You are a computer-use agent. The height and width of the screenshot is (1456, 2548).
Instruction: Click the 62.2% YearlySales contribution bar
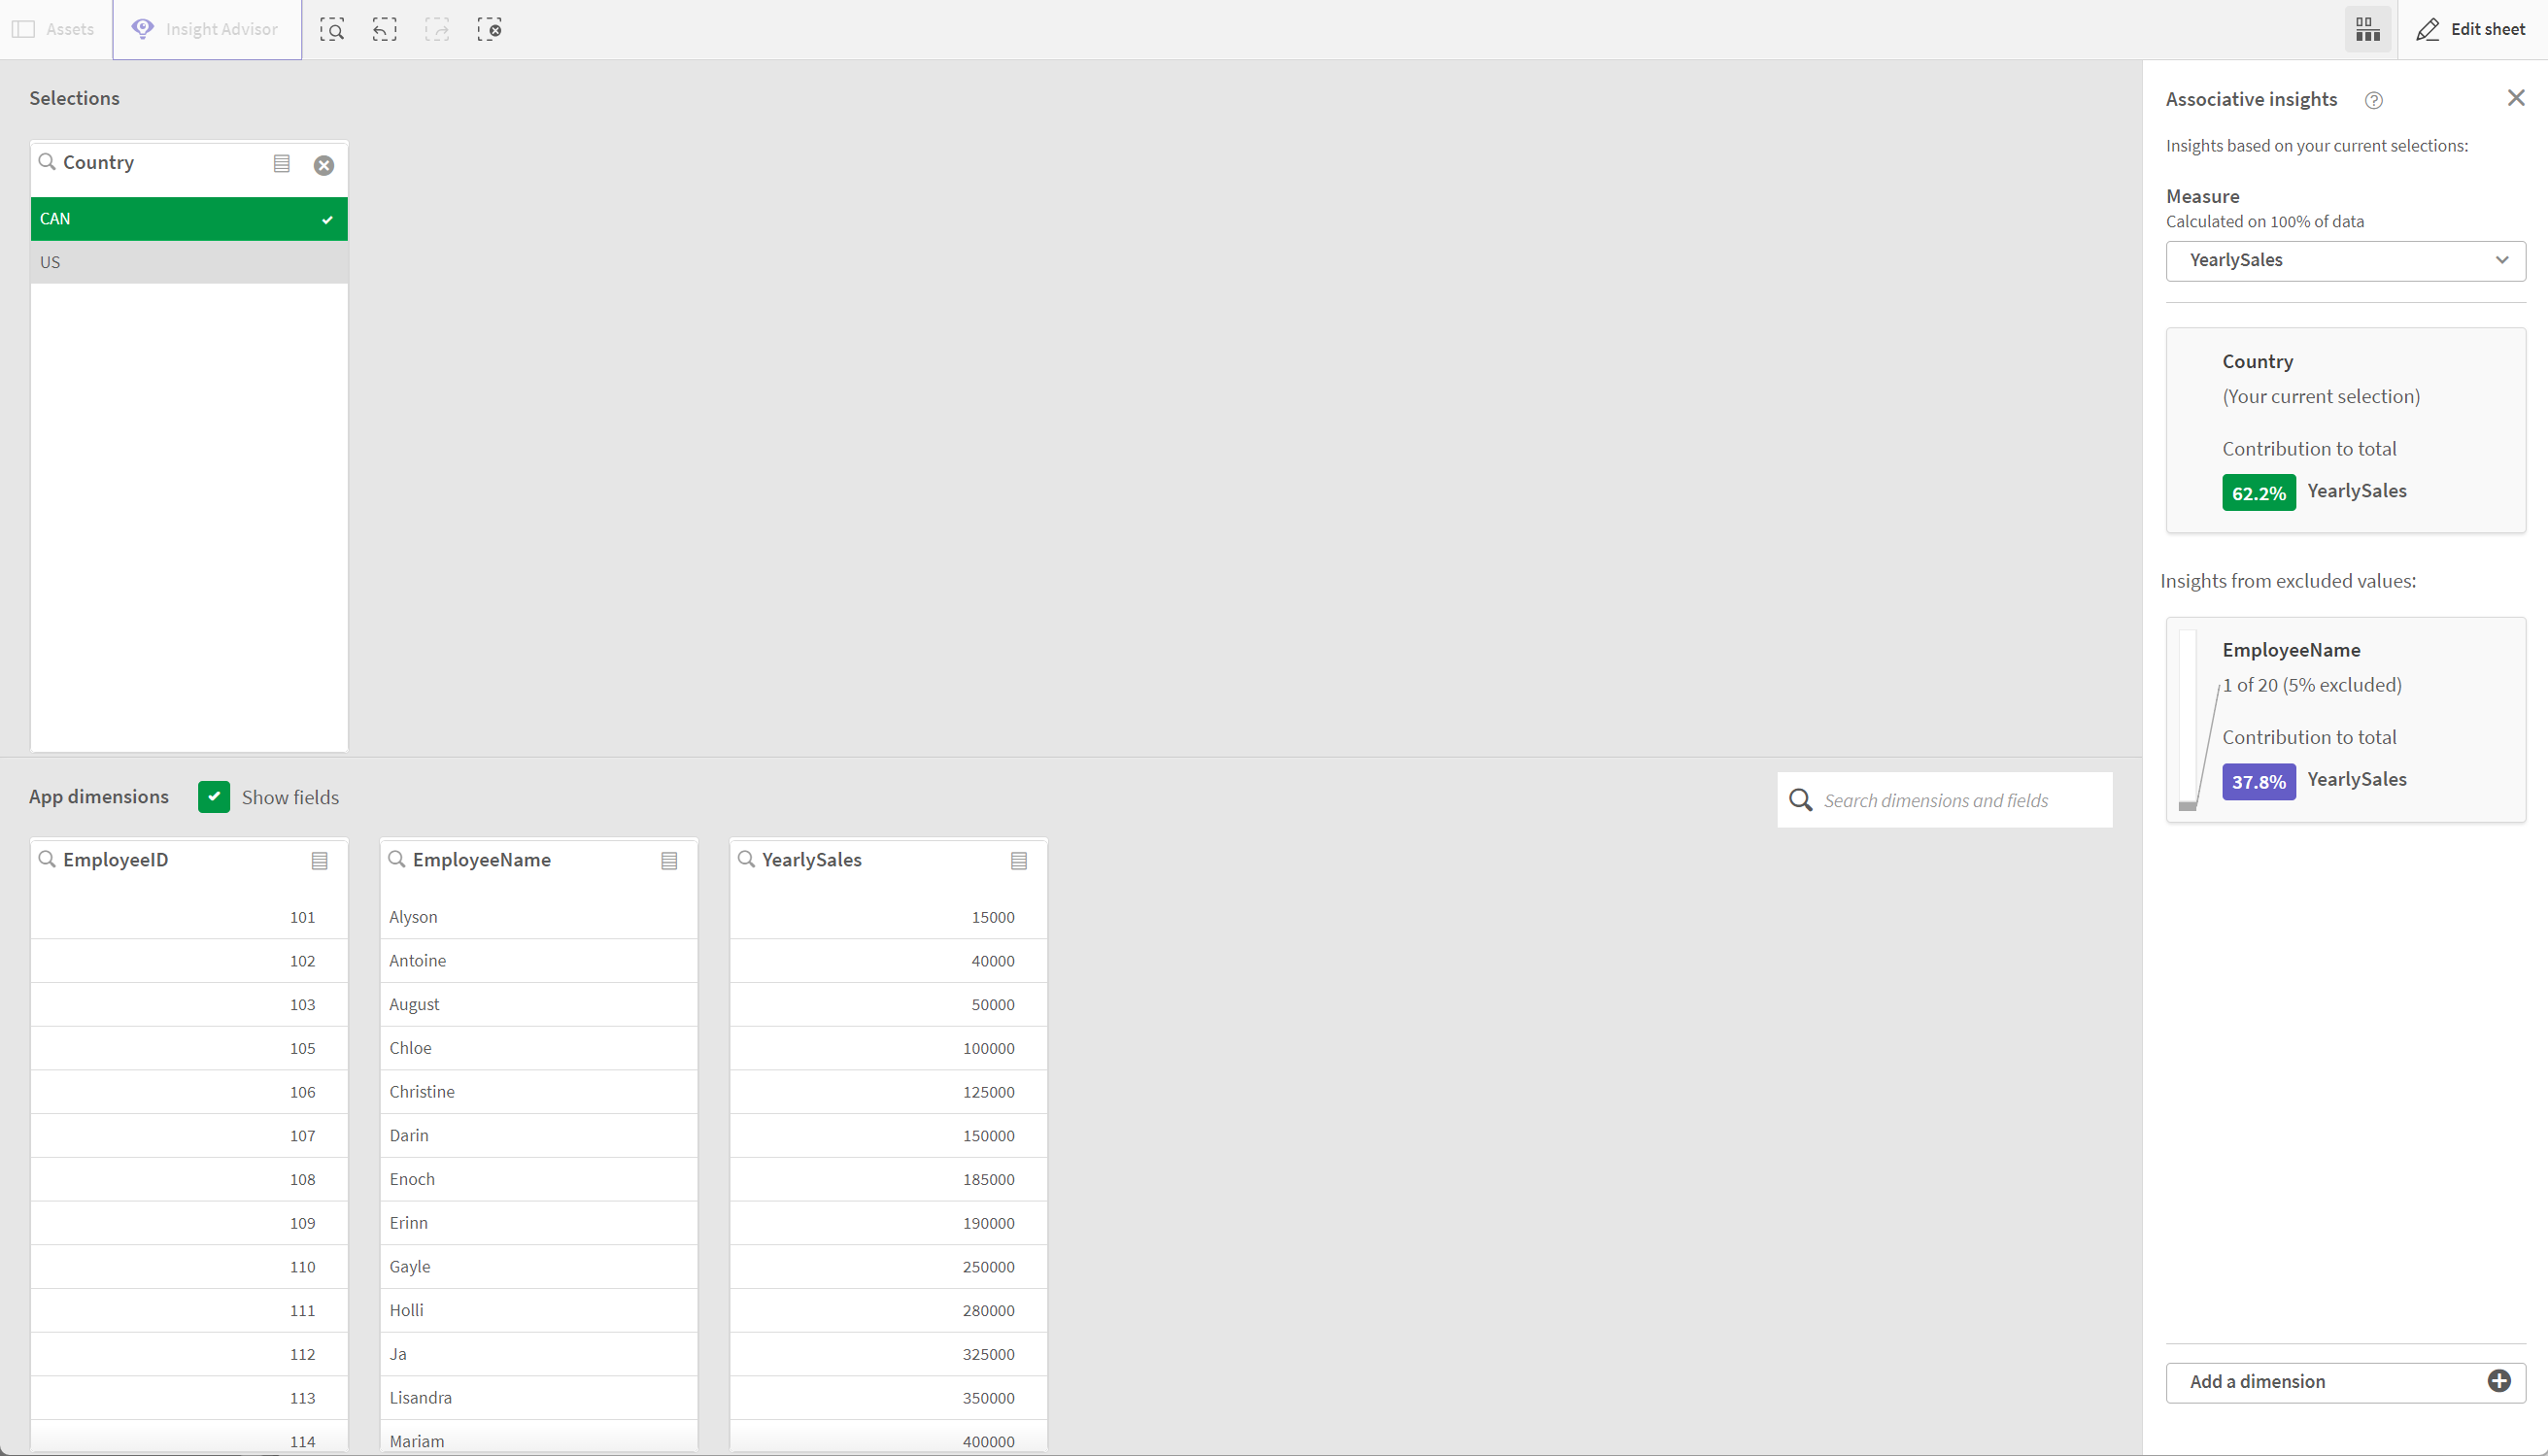tap(2259, 491)
